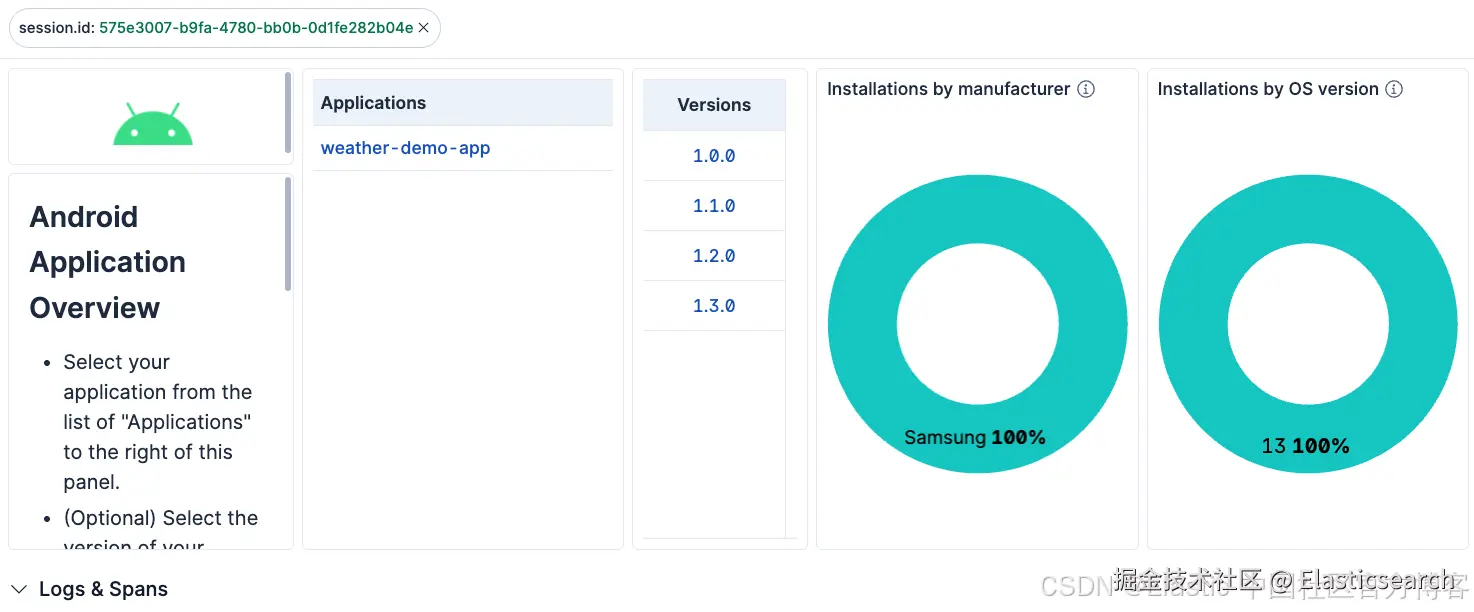Viewport: 1474px width, 612px height.
Task: Click the 'Select your application' instruction text
Action: point(158,422)
